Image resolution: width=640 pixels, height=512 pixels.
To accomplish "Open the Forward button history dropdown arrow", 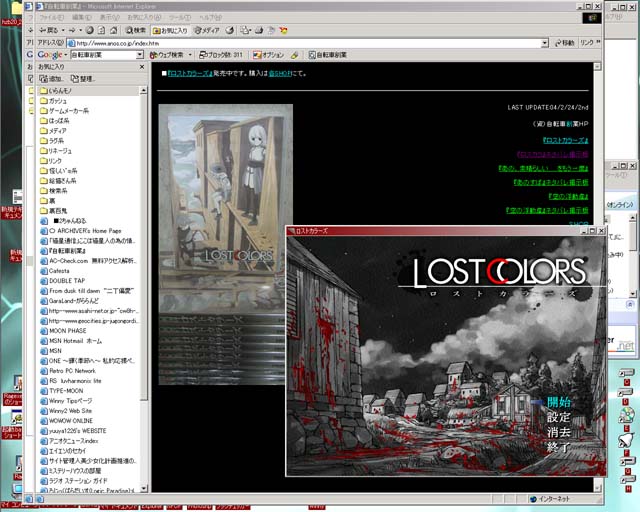I will [x=80, y=30].
